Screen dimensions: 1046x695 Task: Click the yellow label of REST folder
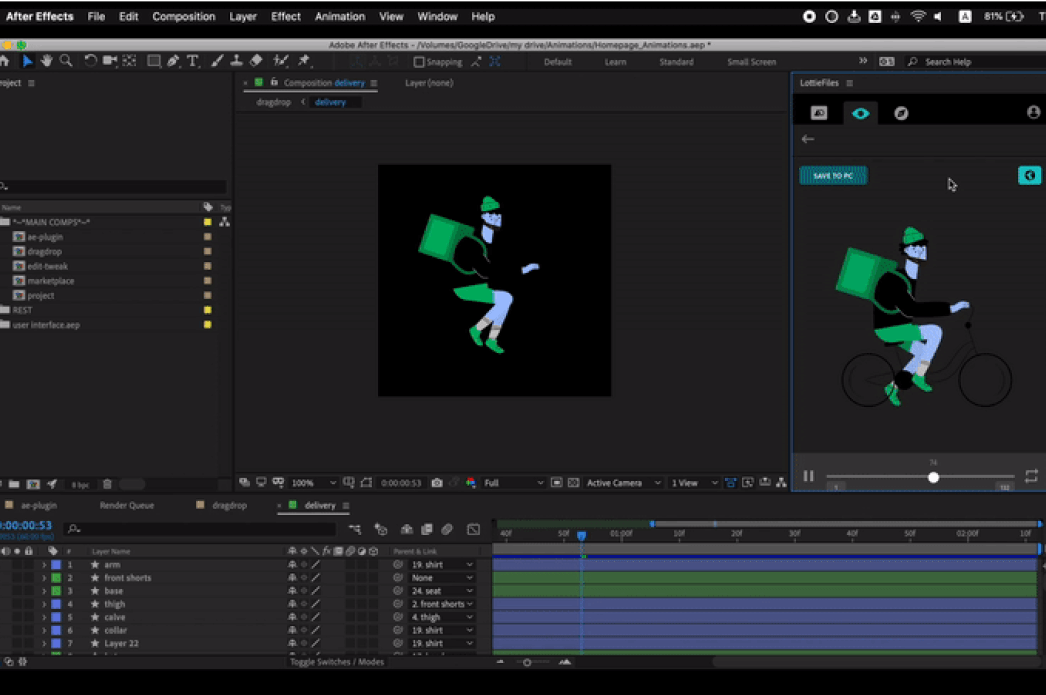207,310
